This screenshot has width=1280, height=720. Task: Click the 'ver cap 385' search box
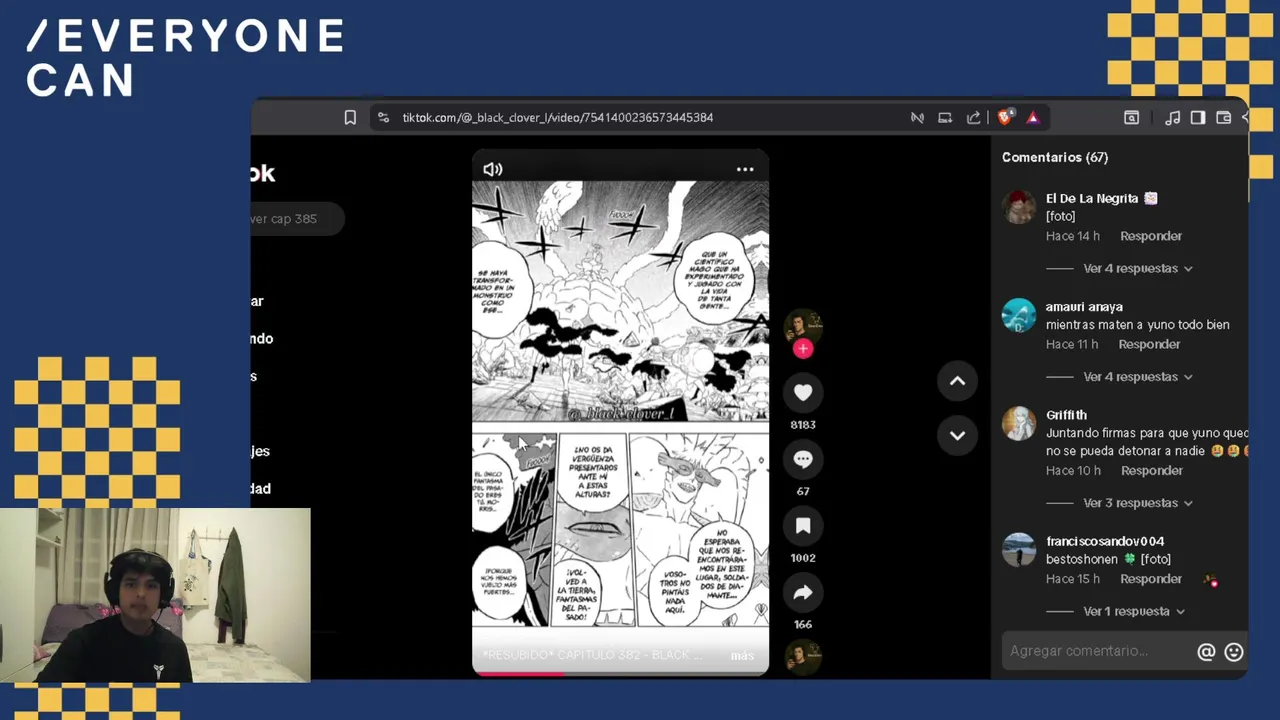297,219
